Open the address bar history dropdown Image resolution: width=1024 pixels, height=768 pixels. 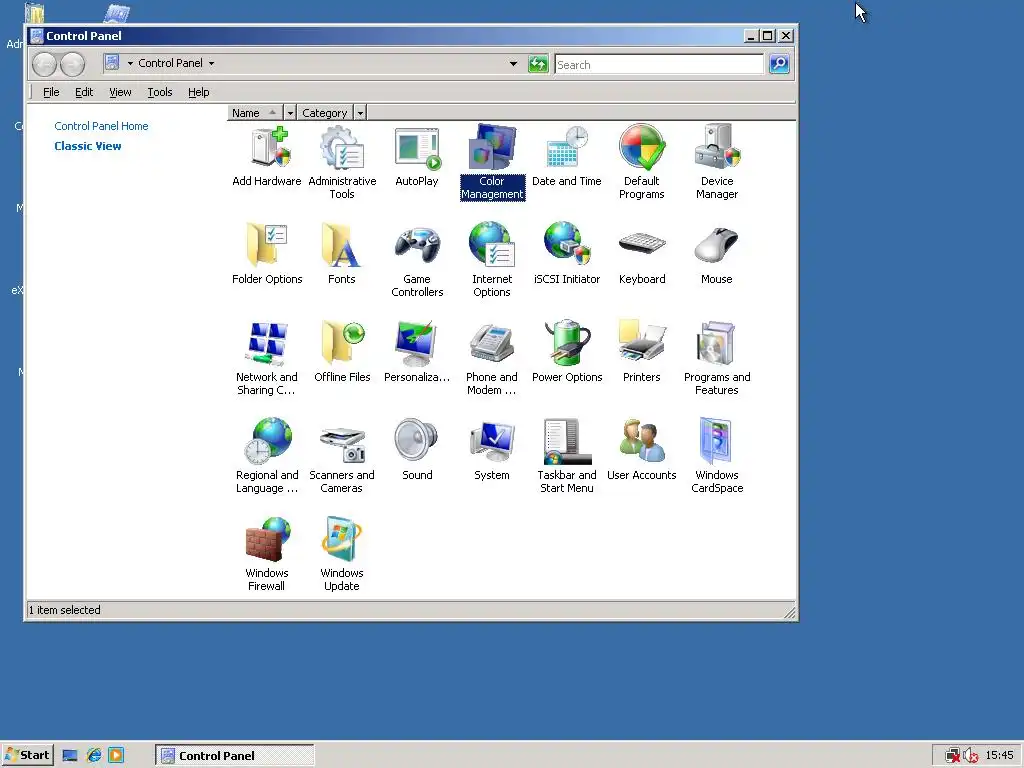(513, 64)
